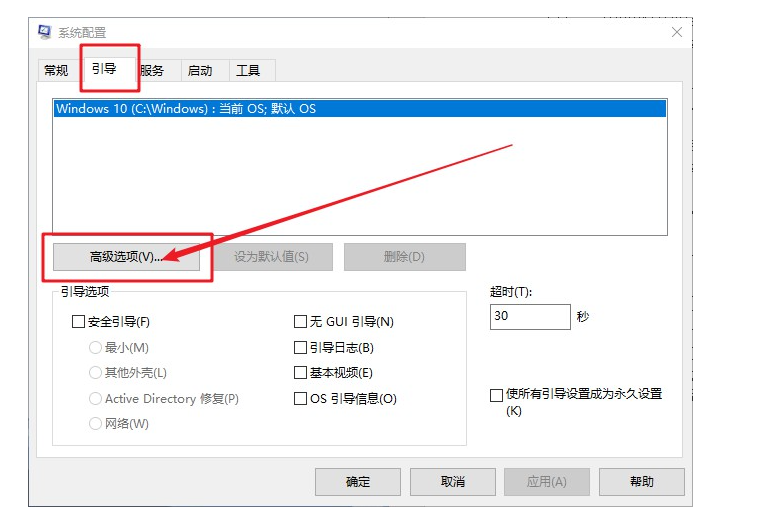Viewport: 761px width, 522px height.
Task: Switch to the 常规 tab
Action: point(56,71)
